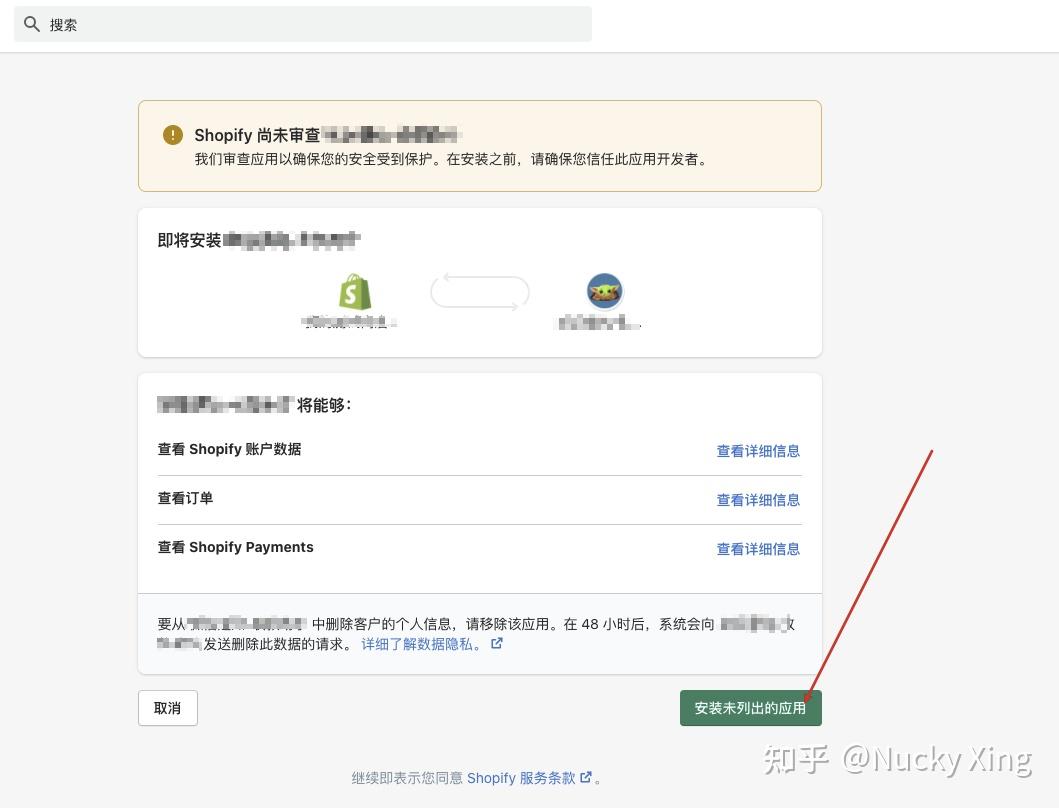Click the app's circular avatar icon
The height and width of the screenshot is (808, 1059).
coord(604,291)
